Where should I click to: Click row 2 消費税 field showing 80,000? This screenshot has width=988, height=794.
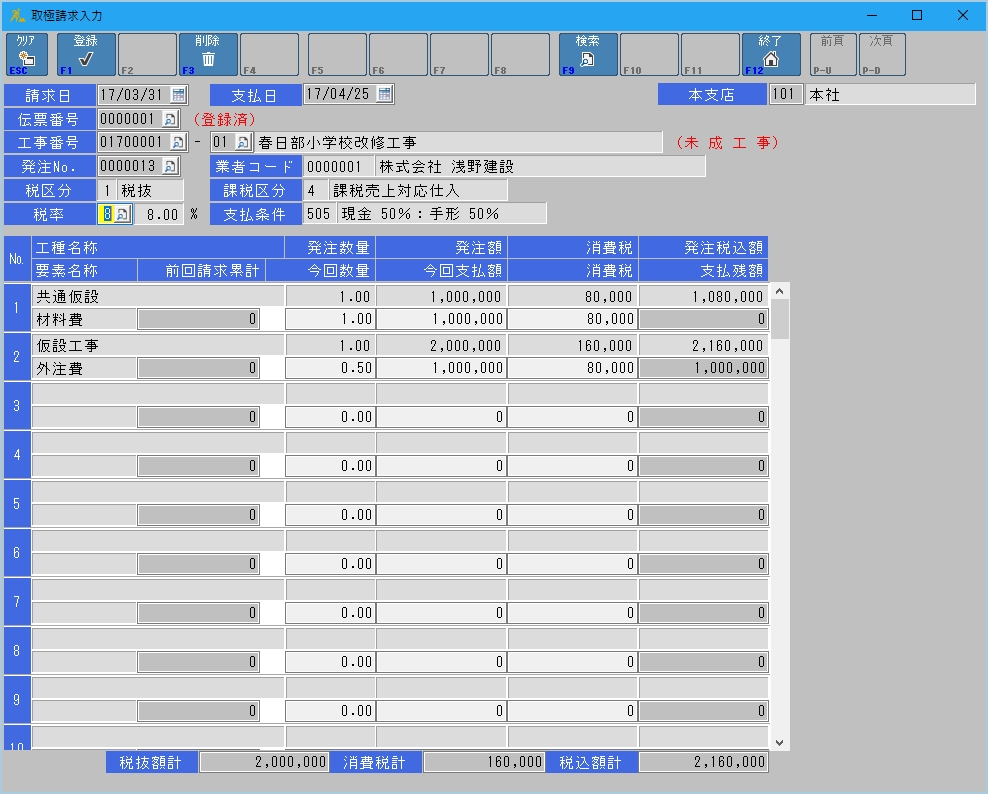tap(572, 368)
